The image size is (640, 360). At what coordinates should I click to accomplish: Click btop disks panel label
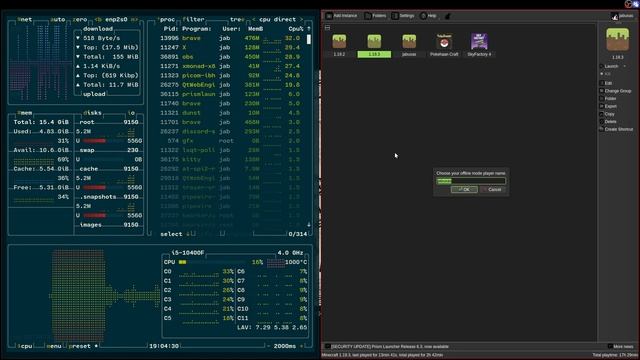(x=93, y=113)
